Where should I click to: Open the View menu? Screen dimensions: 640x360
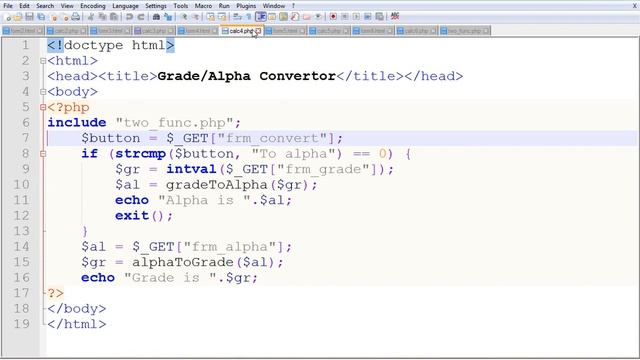pos(67,6)
